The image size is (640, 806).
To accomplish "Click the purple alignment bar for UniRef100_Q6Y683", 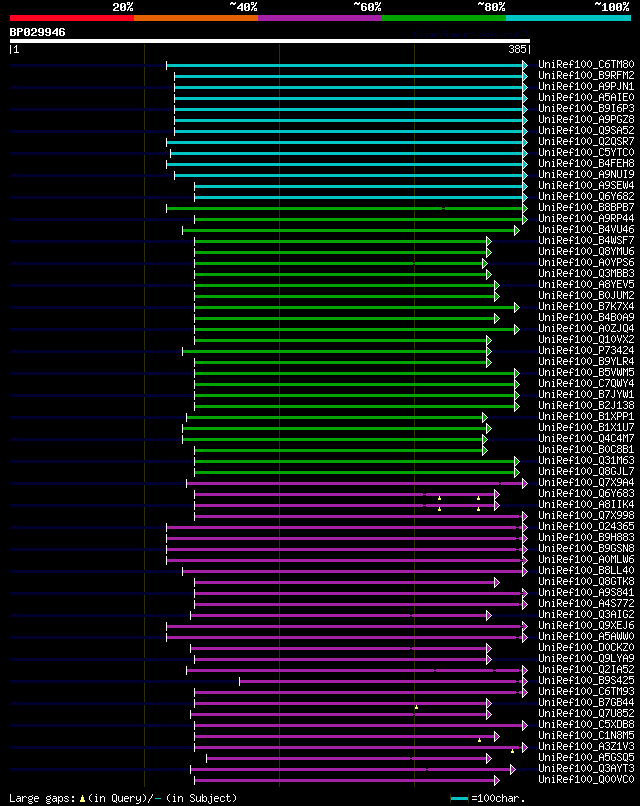I will point(344,494).
